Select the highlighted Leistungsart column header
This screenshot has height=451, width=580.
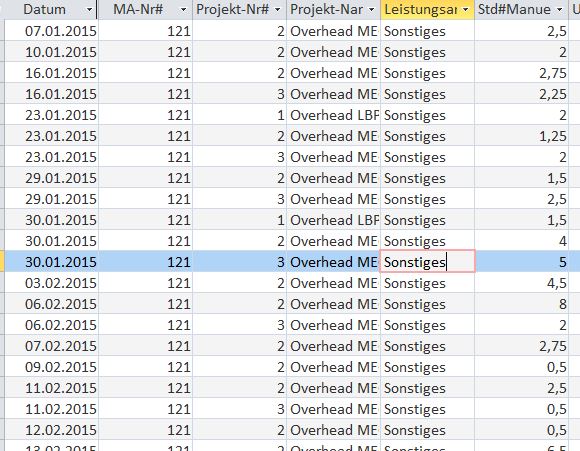427,10
